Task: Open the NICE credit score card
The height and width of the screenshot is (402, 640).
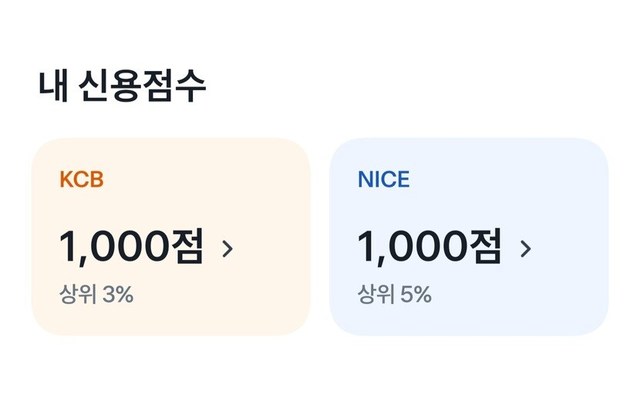Action: coord(468,236)
